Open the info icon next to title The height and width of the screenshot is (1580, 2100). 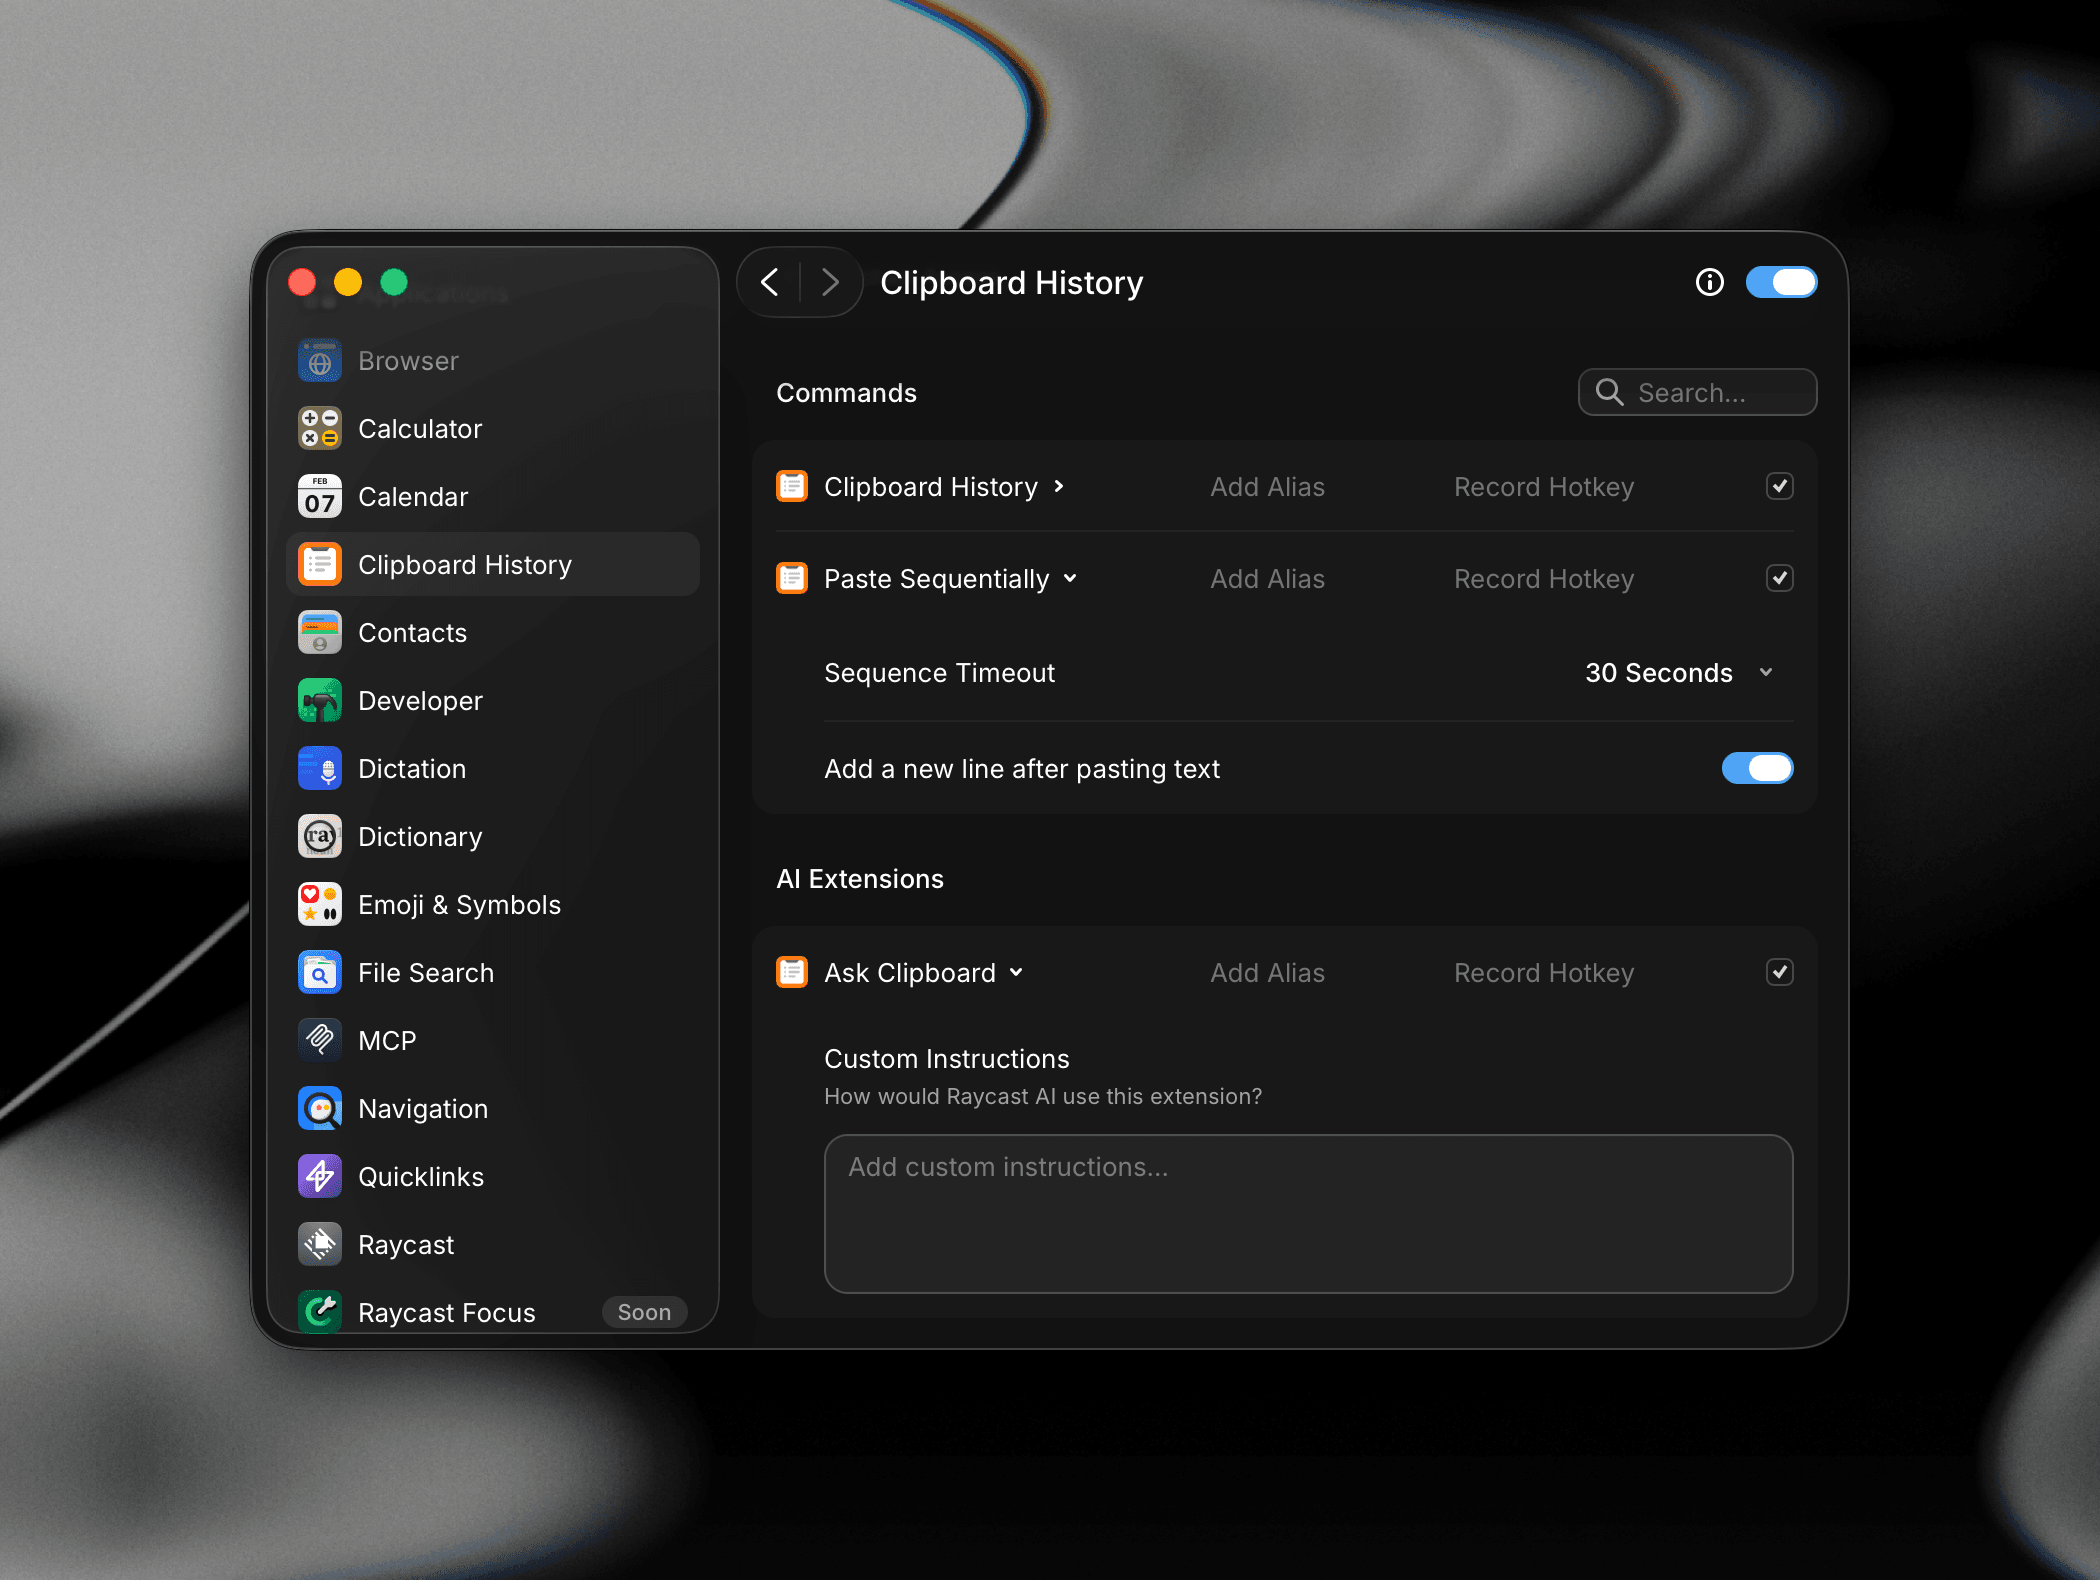pos(1710,283)
